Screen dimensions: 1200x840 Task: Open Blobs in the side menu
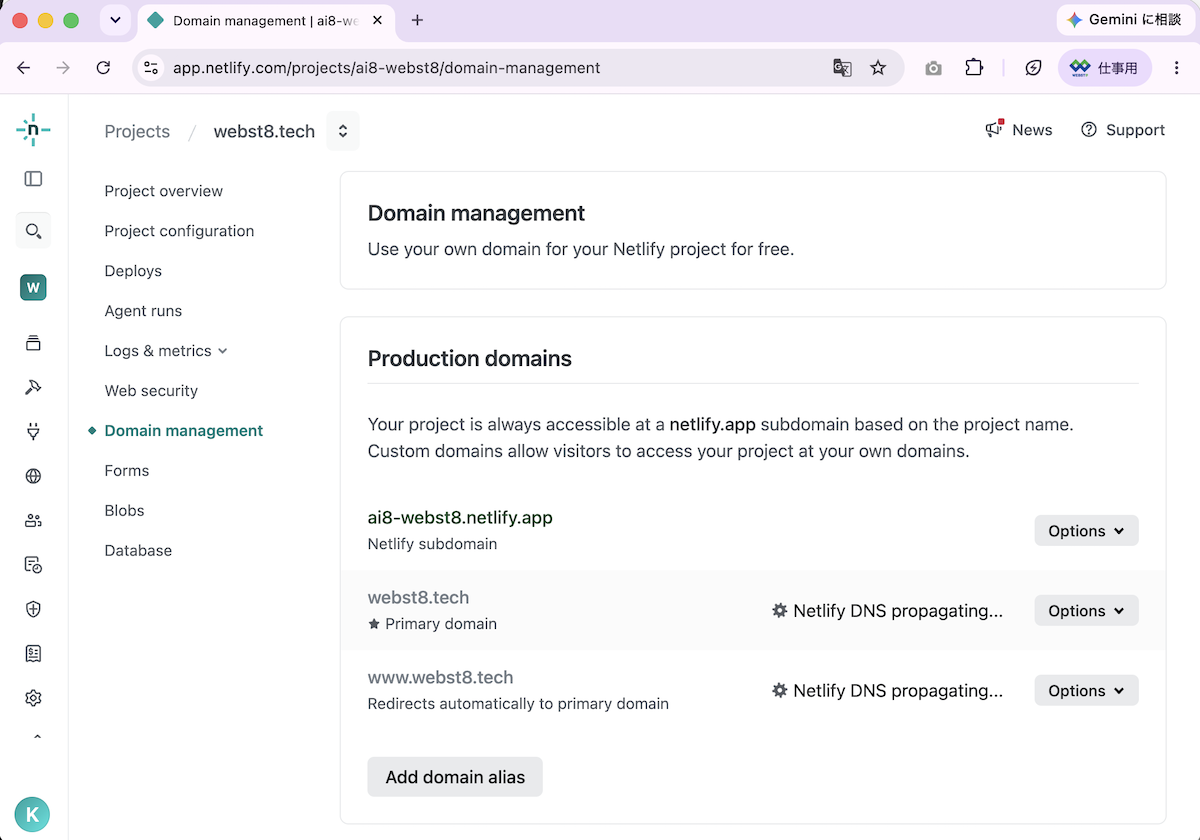(124, 511)
